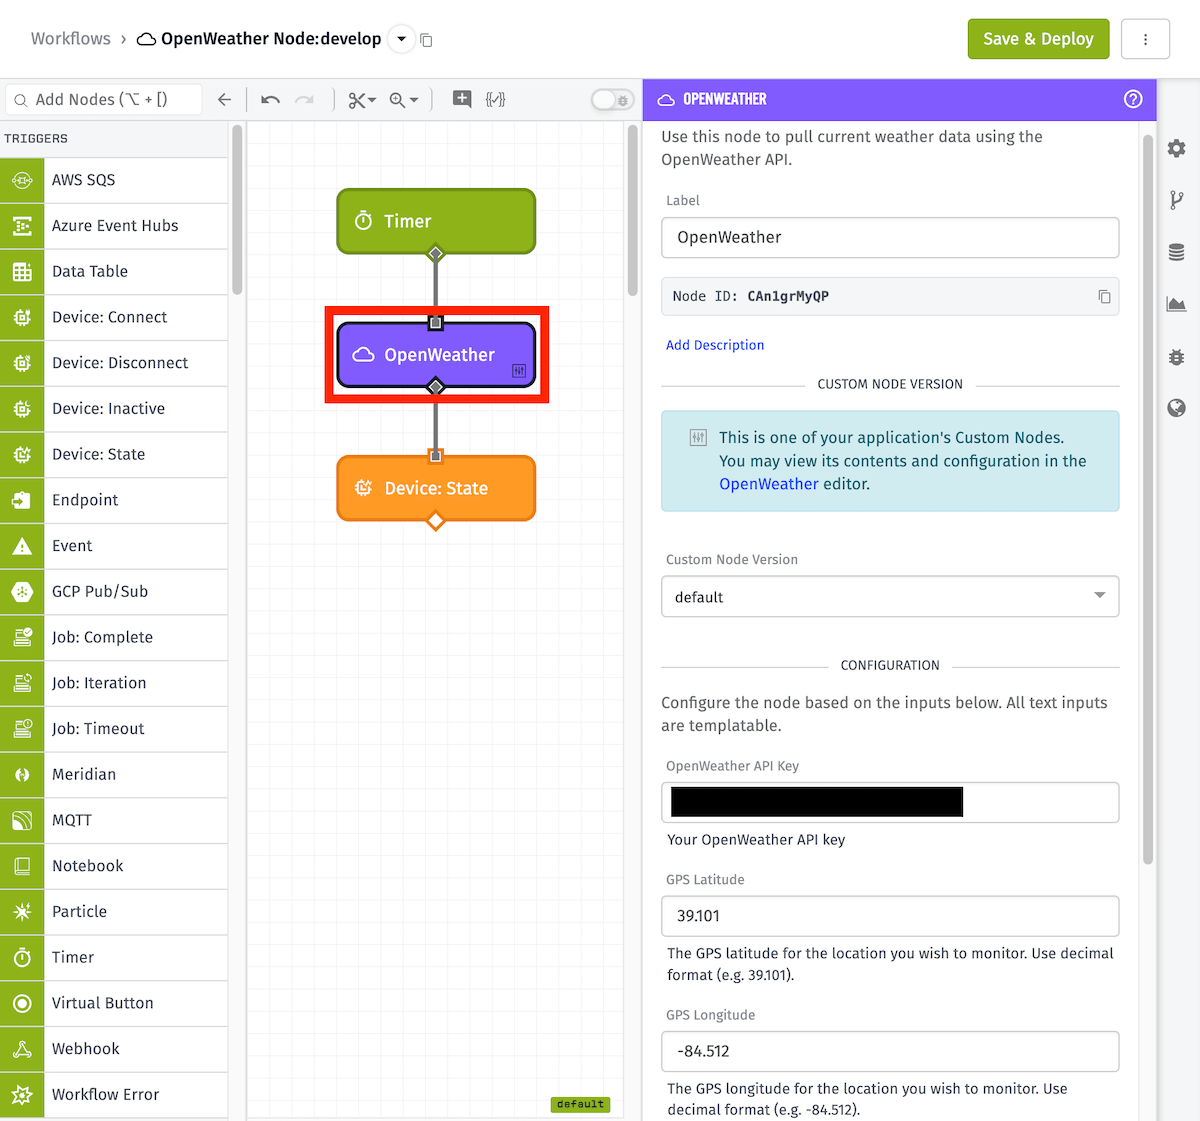The height and width of the screenshot is (1121, 1200).
Task: Open the OpenWeather node help icon
Action: click(1133, 99)
